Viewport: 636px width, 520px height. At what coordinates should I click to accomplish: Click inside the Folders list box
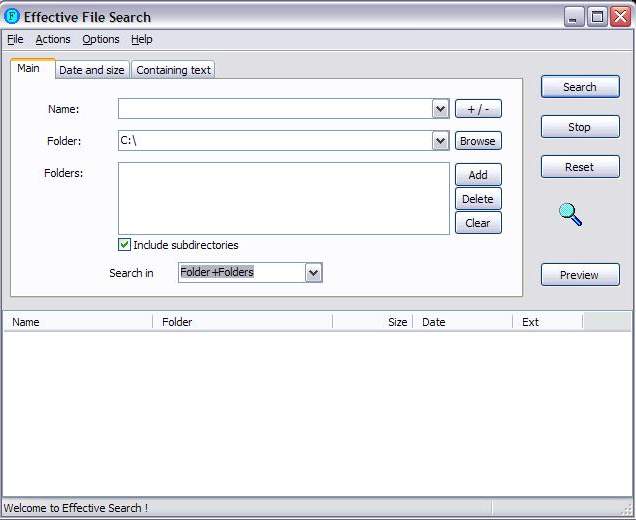click(284, 198)
